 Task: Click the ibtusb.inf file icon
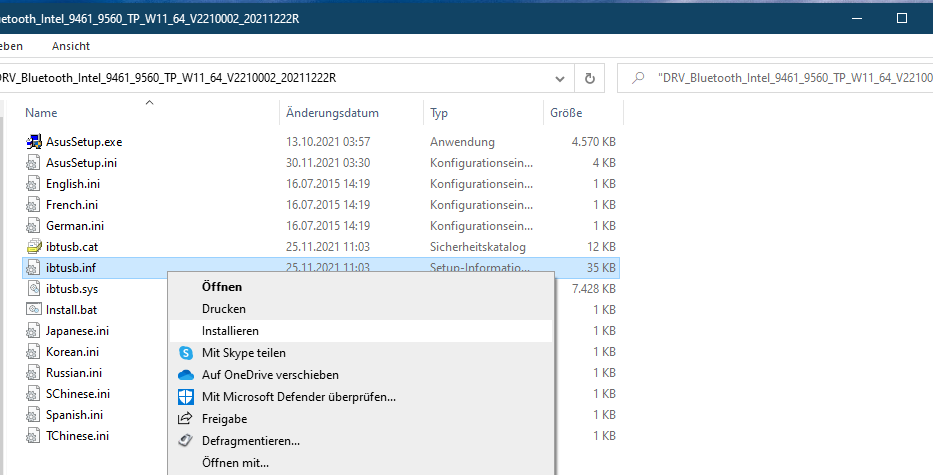point(34,268)
